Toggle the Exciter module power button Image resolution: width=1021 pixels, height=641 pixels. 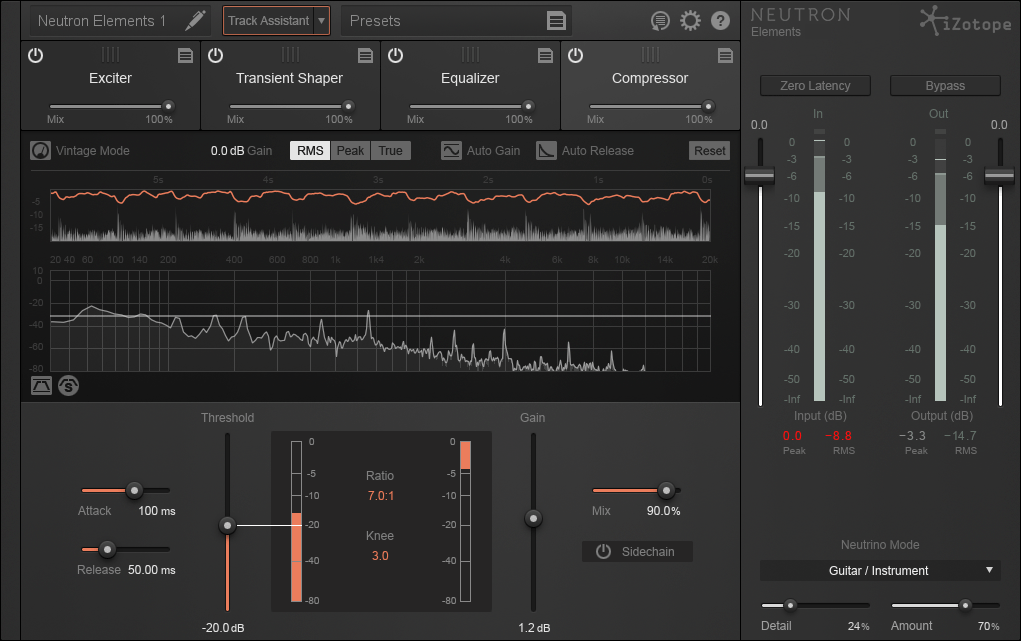[36, 56]
